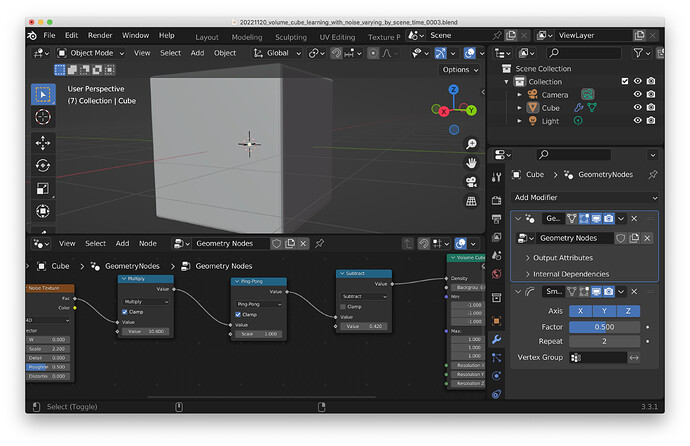Open the Object Mode dropdown
The height and width of the screenshot is (446, 690).
point(91,53)
